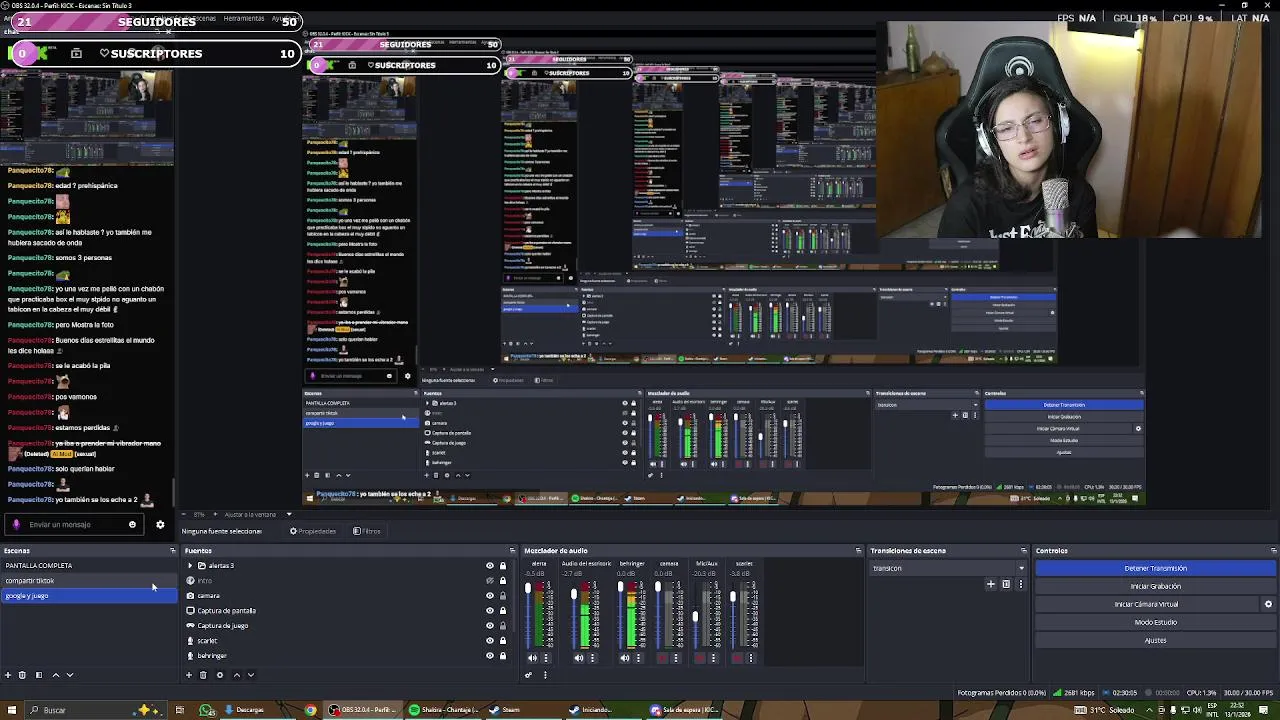
Task: Mute Audio del escritorio channel
Action: (x=578, y=658)
